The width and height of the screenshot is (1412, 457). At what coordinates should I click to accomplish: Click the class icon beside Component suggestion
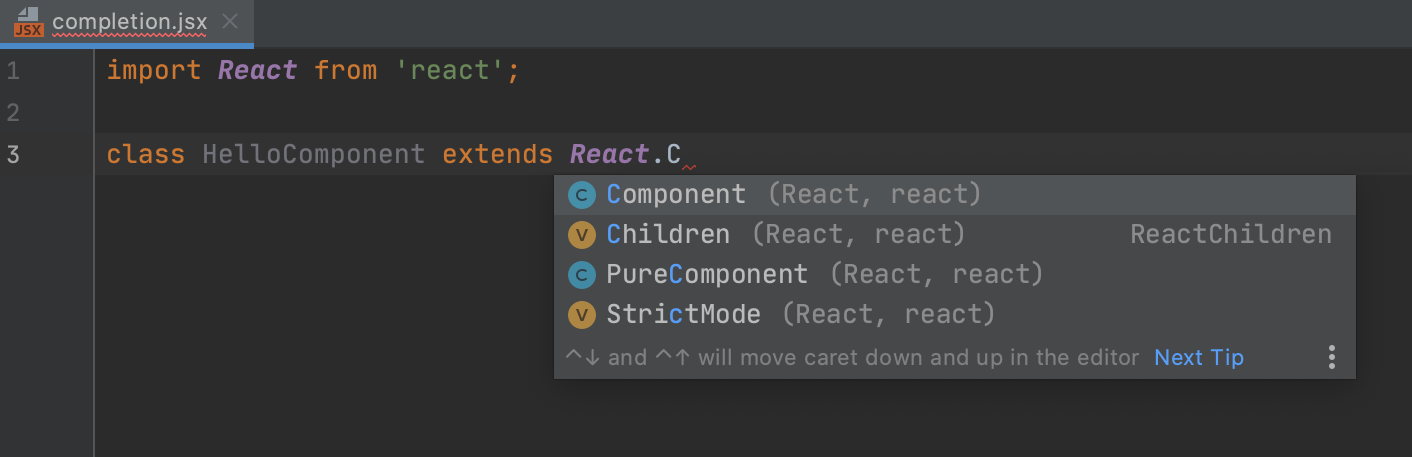click(581, 195)
